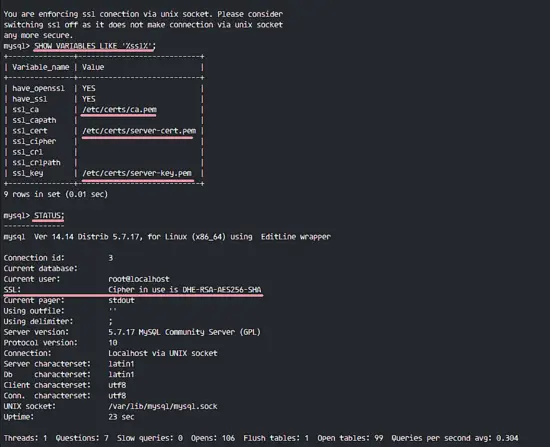The width and height of the screenshot is (550, 447).
Task: Click the Questions: 7 statistic
Action: point(82,438)
